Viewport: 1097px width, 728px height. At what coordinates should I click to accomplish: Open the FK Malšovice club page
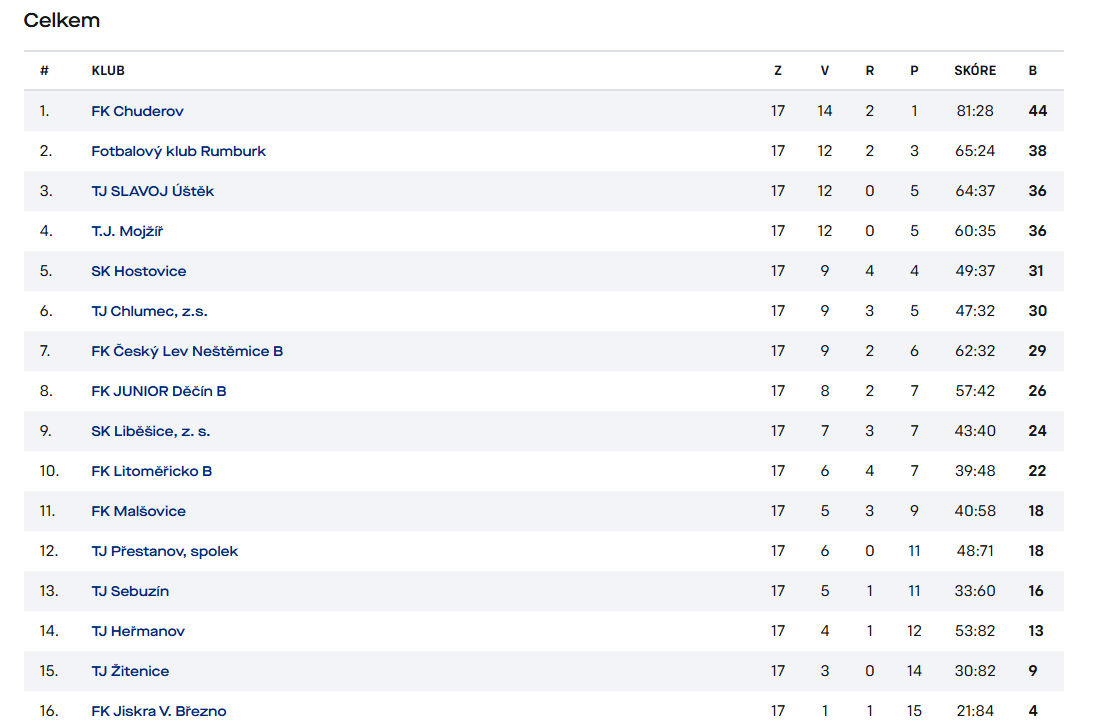[138, 511]
